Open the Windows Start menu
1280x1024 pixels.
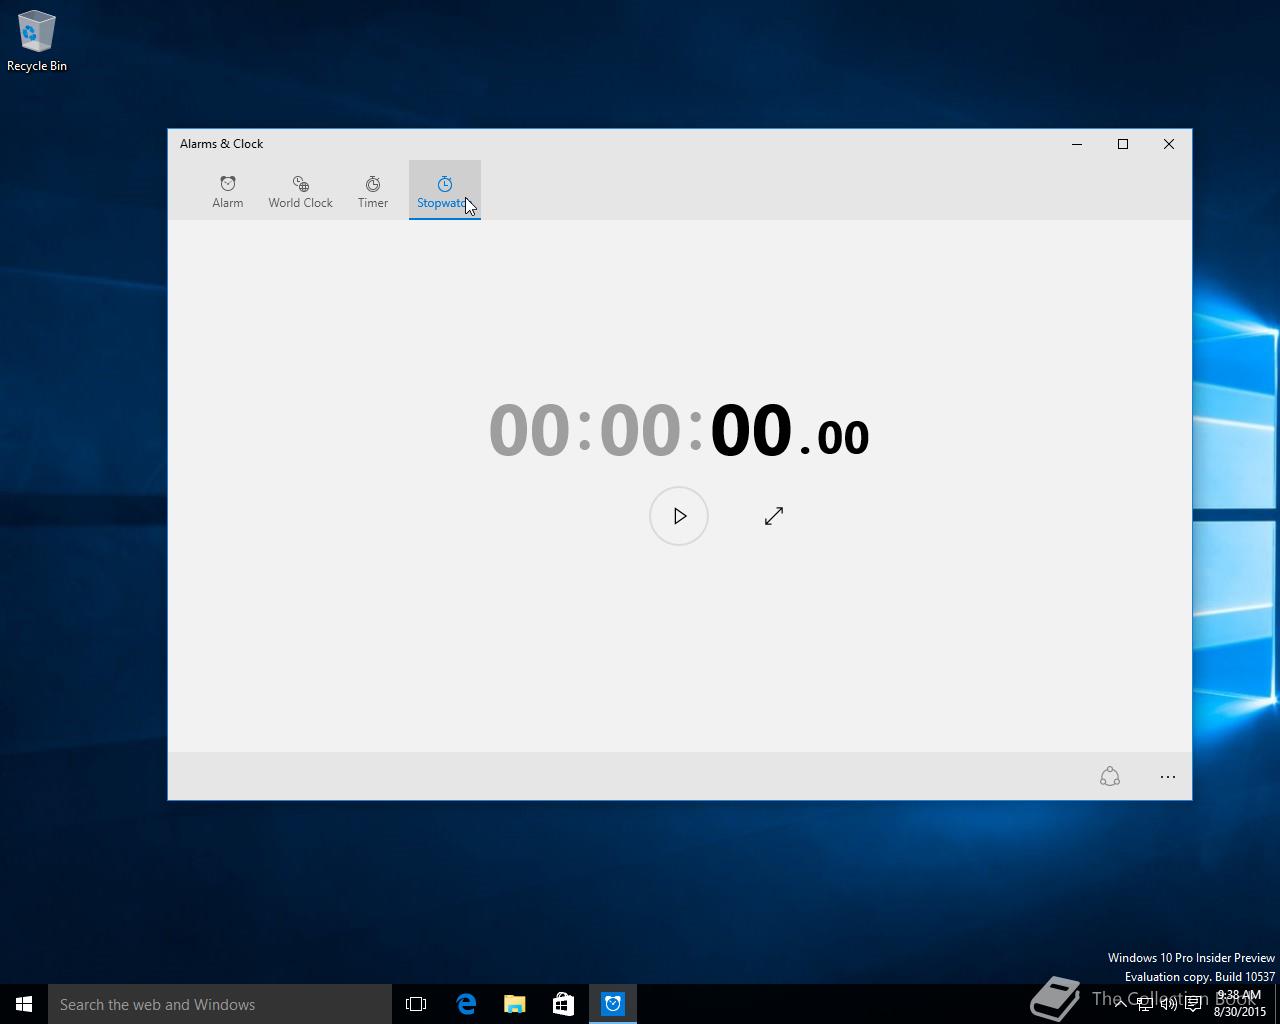click(24, 1004)
